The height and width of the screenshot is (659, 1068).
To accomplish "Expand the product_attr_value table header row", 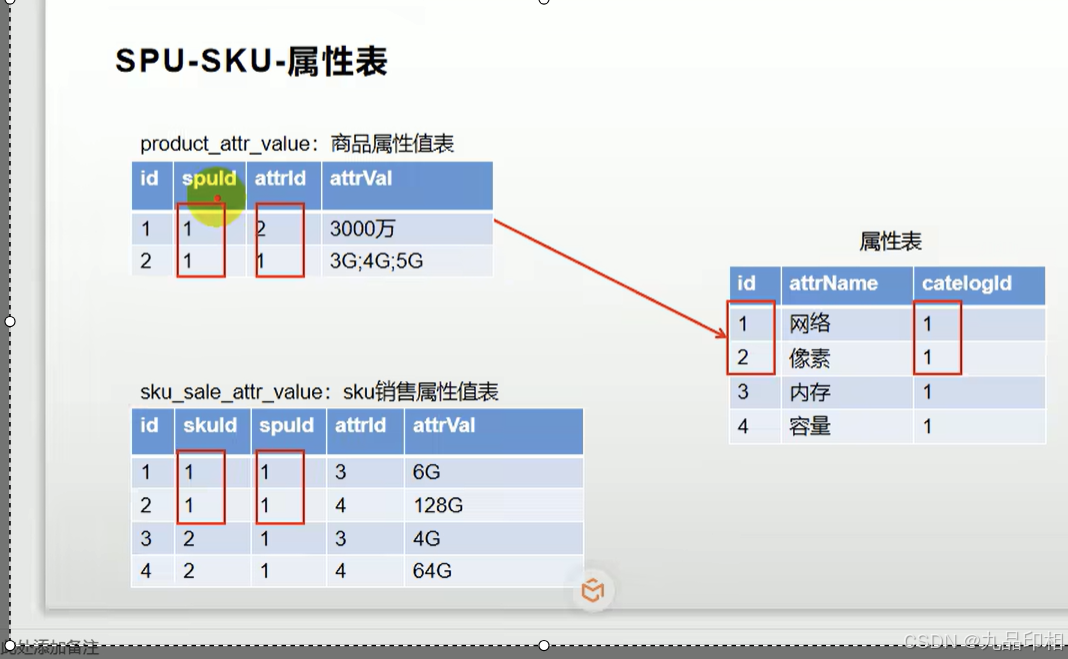I will [x=310, y=185].
